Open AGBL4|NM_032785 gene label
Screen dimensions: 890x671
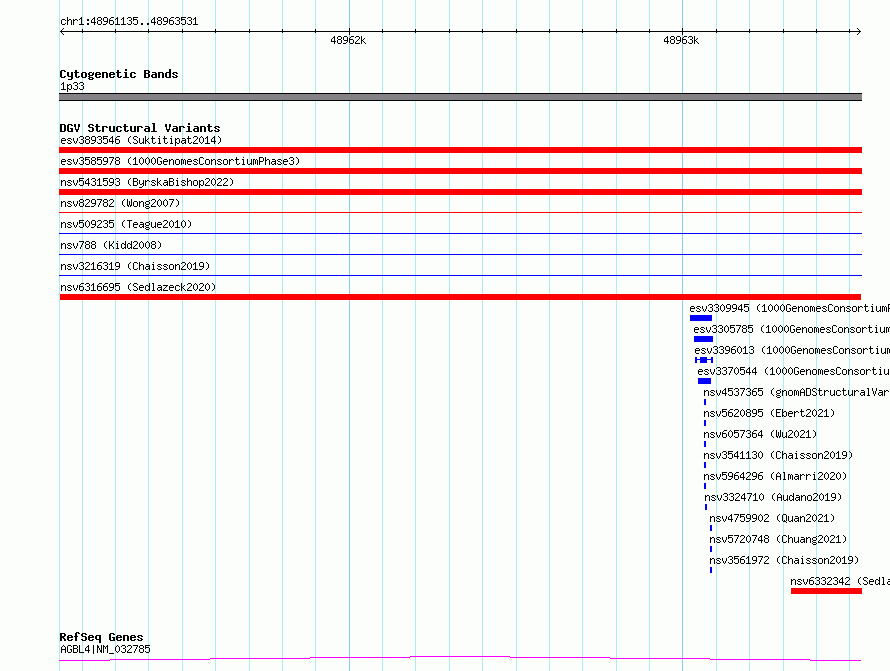click(x=105, y=649)
